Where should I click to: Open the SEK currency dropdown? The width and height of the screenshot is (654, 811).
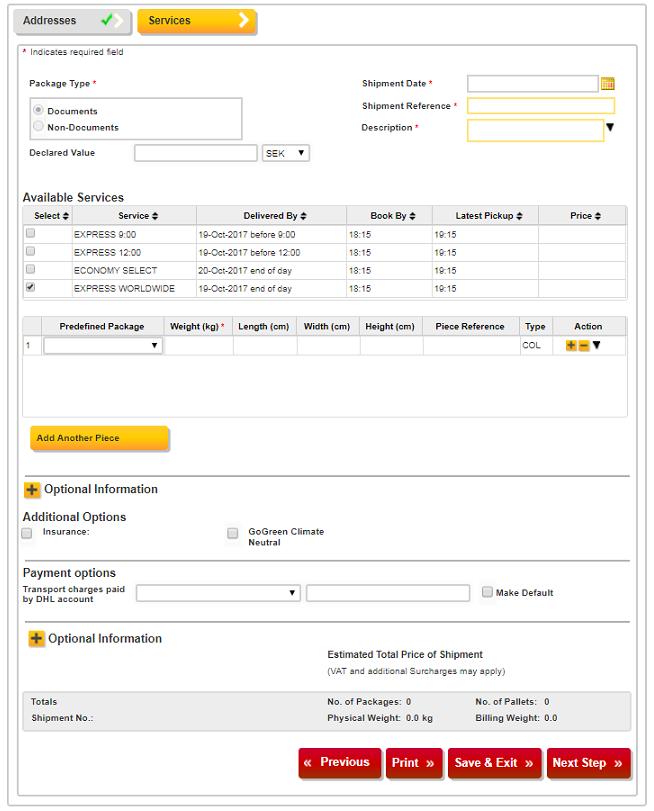tap(286, 153)
